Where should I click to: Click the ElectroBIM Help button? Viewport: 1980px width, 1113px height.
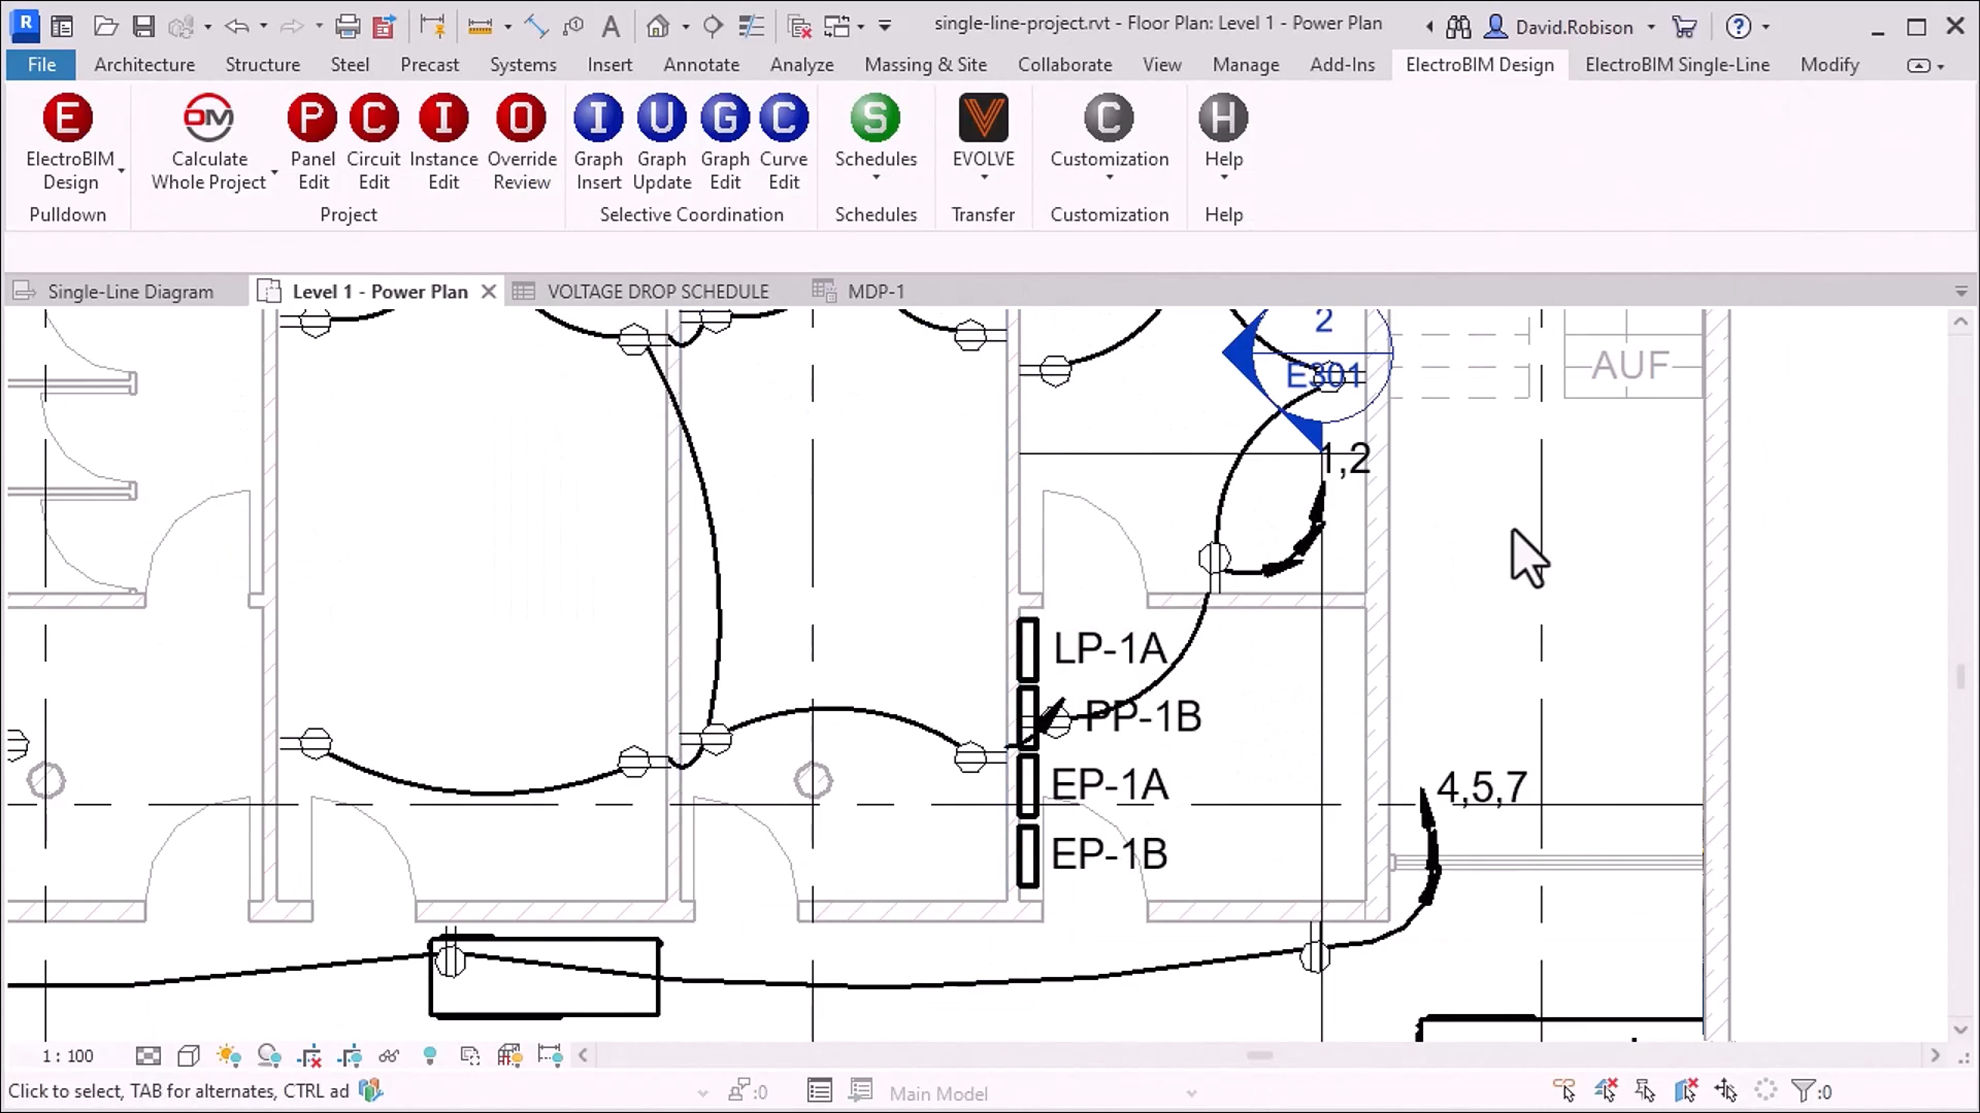[x=1223, y=137]
